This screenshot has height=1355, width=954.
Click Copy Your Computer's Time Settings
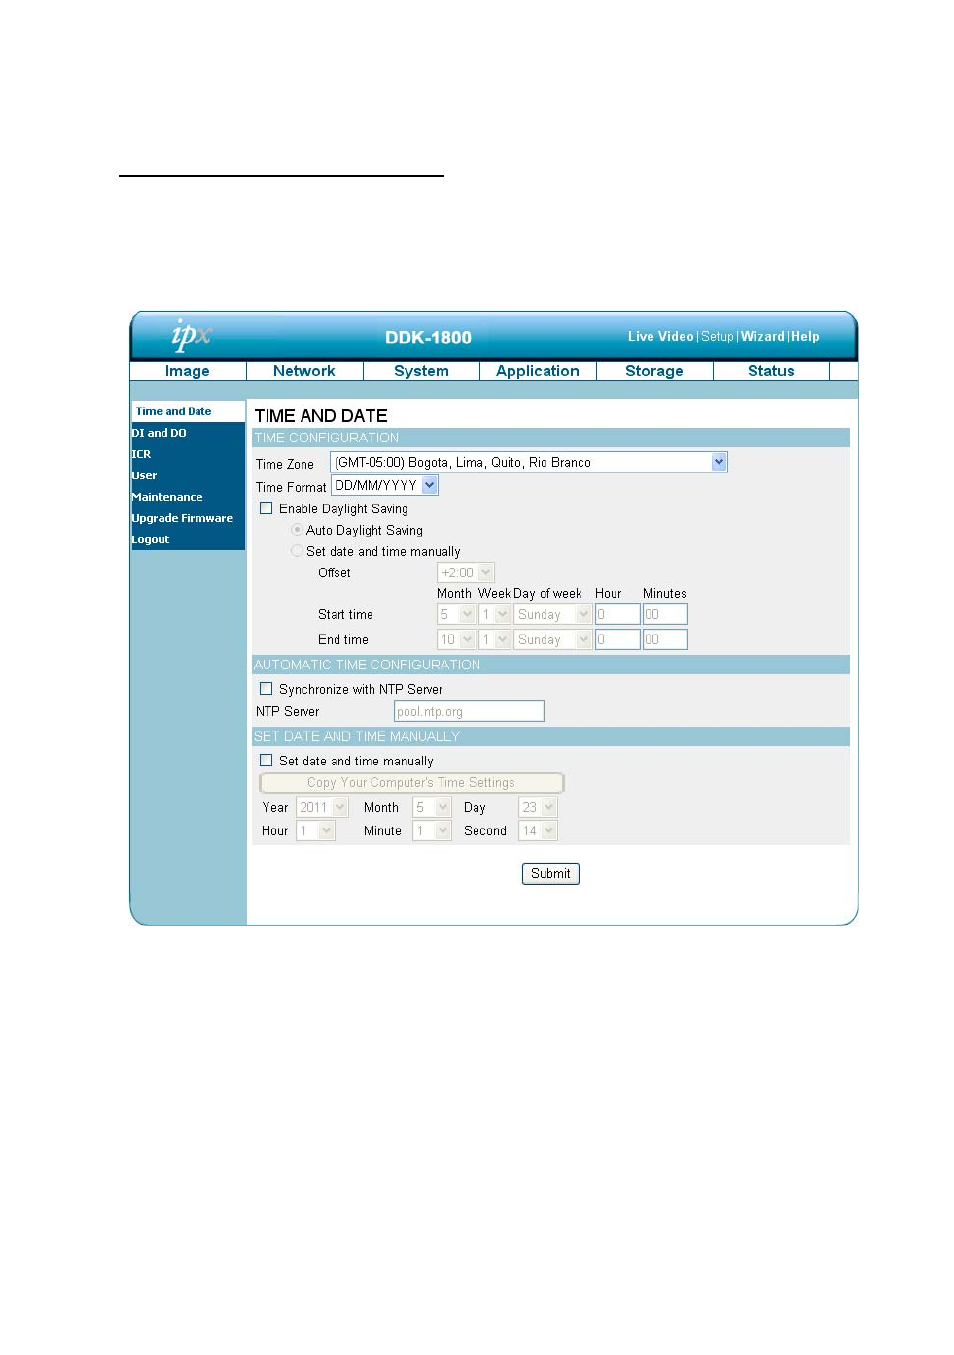click(411, 783)
